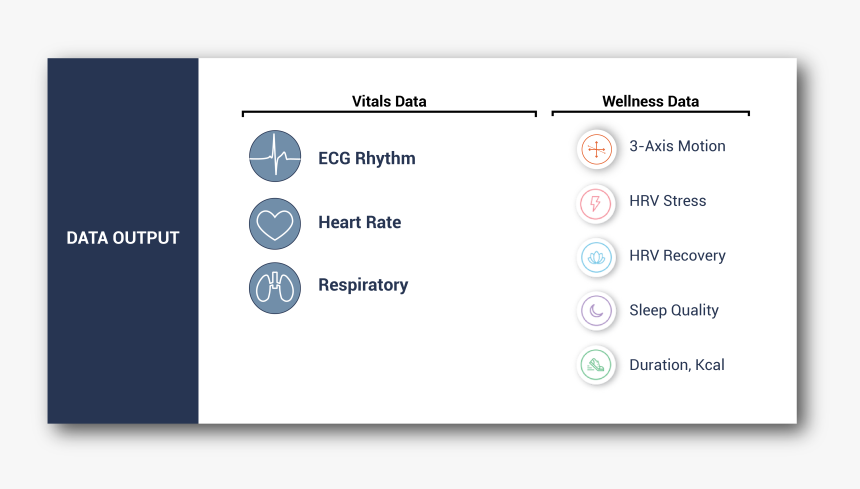Image resolution: width=860 pixels, height=489 pixels.
Task: Click the 3-Axis Motion text
Action: [677, 146]
